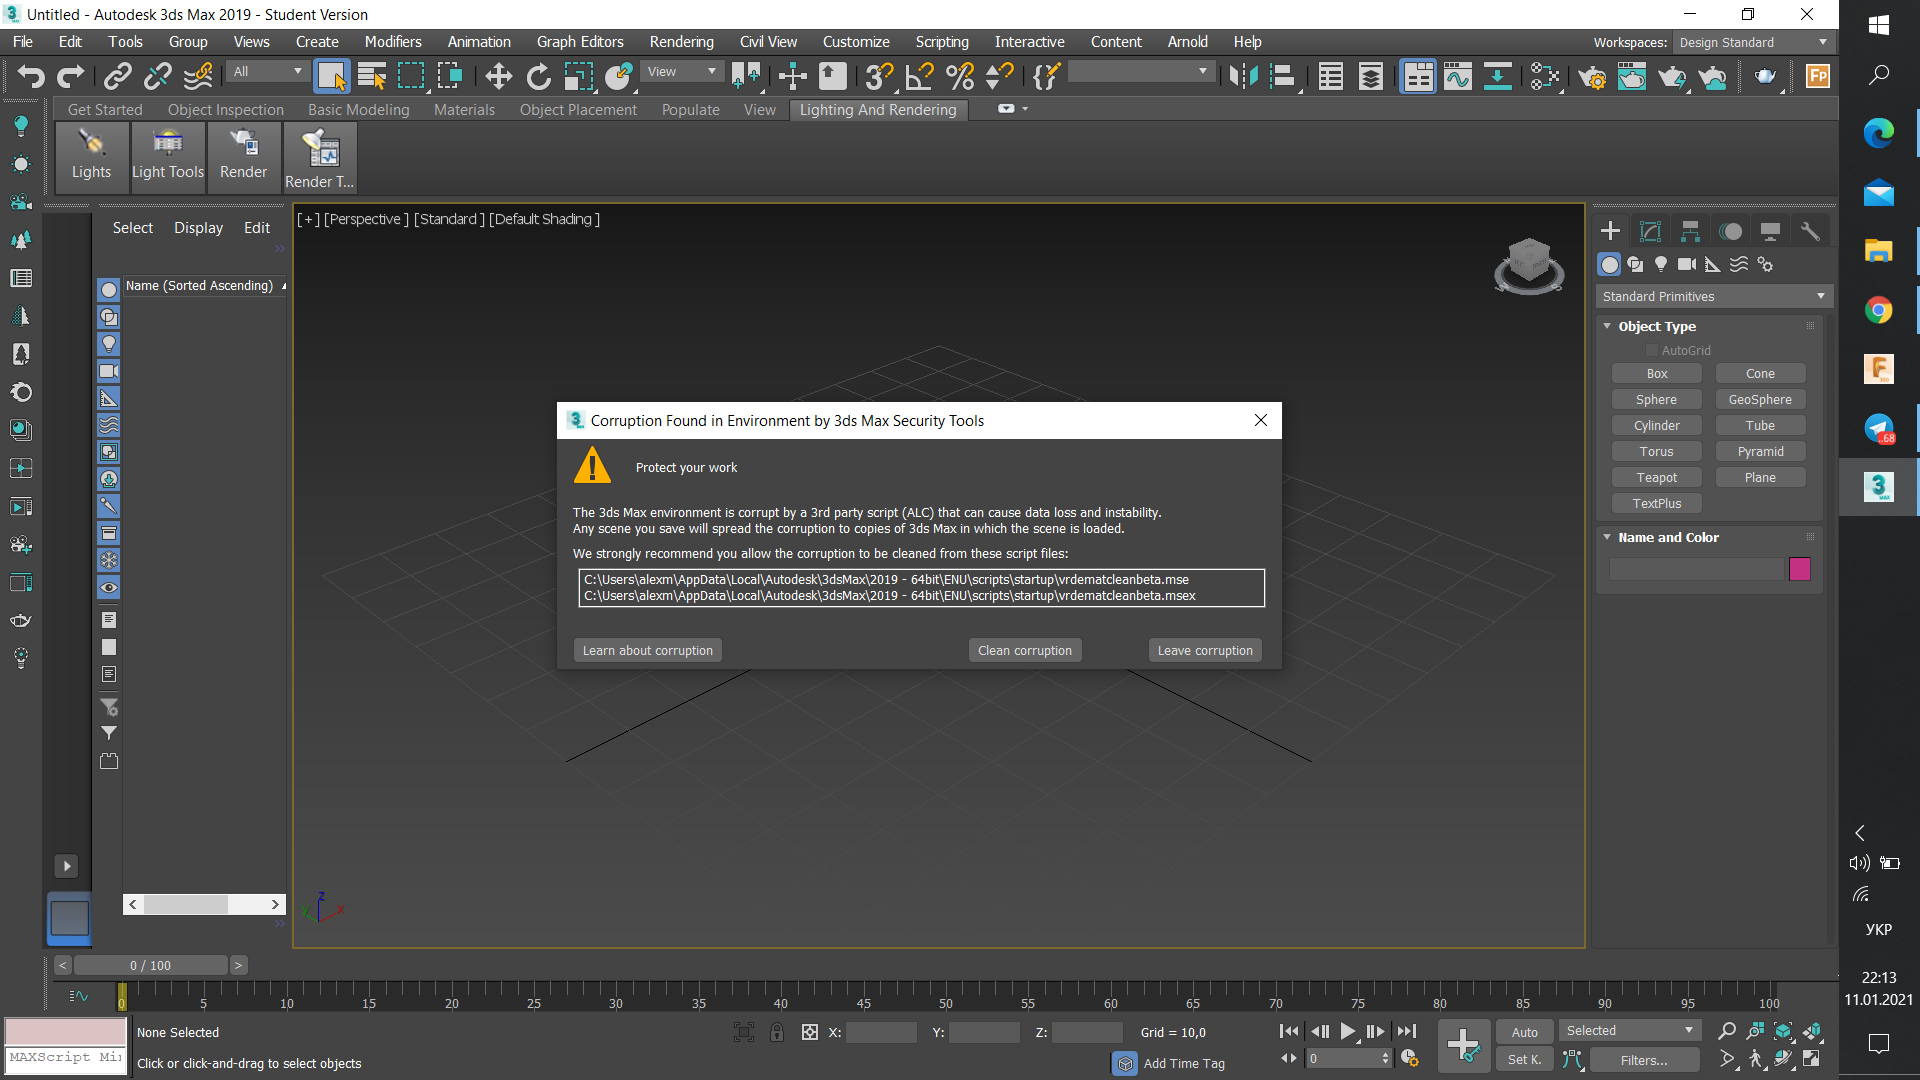Image resolution: width=1920 pixels, height=1080 pixels.
Task: Expand the Scene Explorer play arrow
Action: point(67,866)
